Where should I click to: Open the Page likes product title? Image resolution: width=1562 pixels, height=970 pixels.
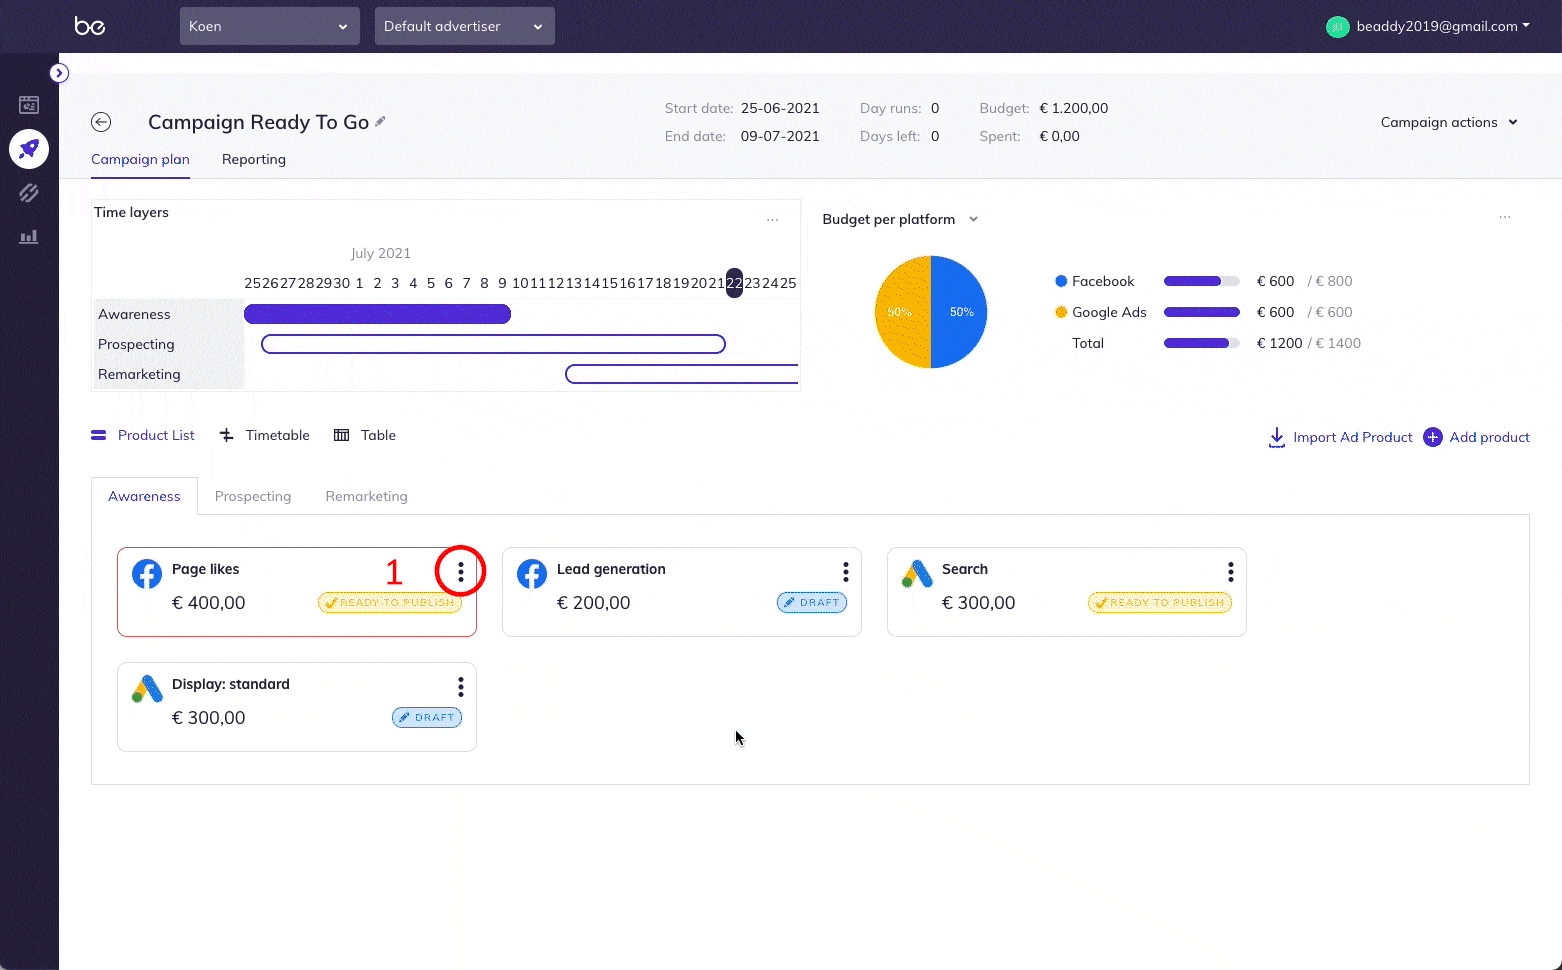point(205,569)
